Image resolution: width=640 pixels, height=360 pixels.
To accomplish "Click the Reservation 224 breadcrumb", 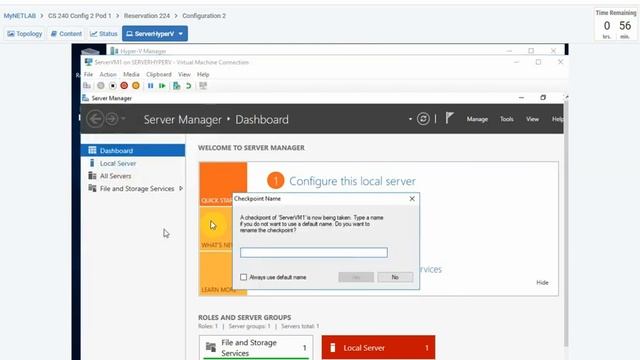I will tap(147, 16).
